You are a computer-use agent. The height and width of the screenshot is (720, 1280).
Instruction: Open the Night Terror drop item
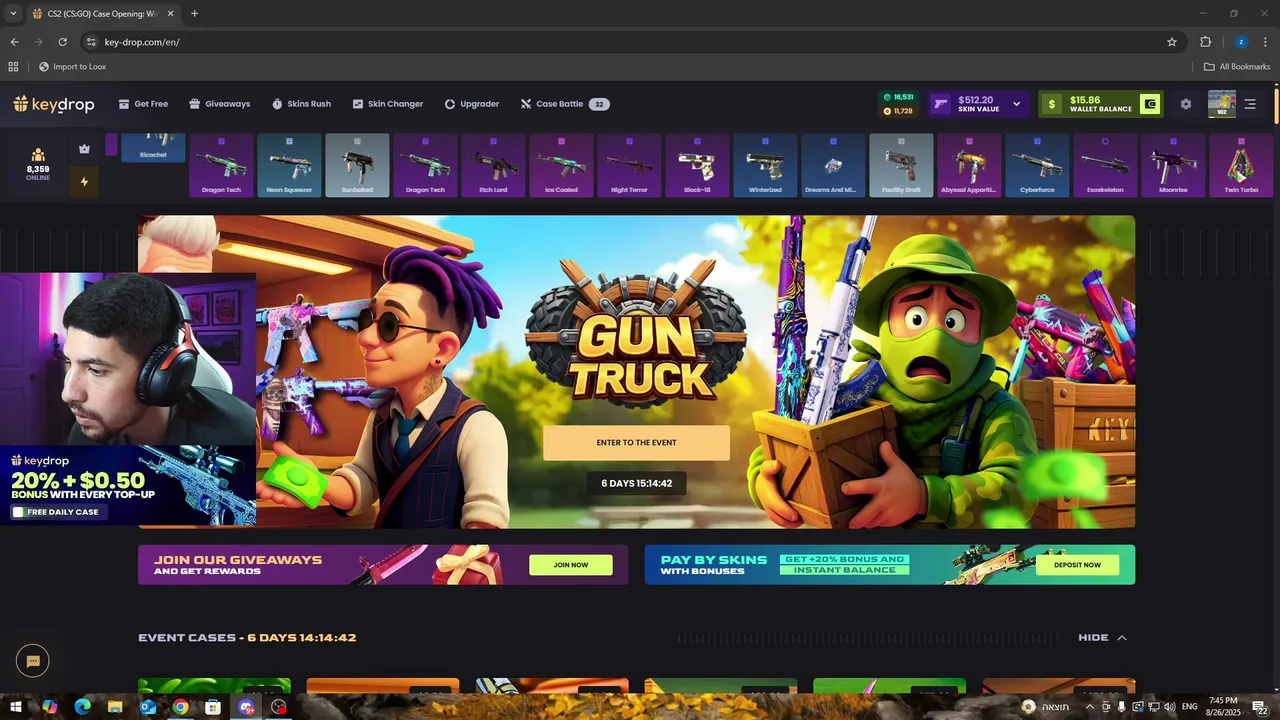(629, 165)
